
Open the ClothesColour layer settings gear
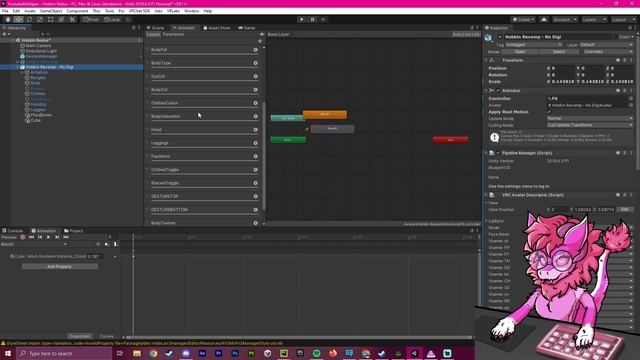[256, 103]
